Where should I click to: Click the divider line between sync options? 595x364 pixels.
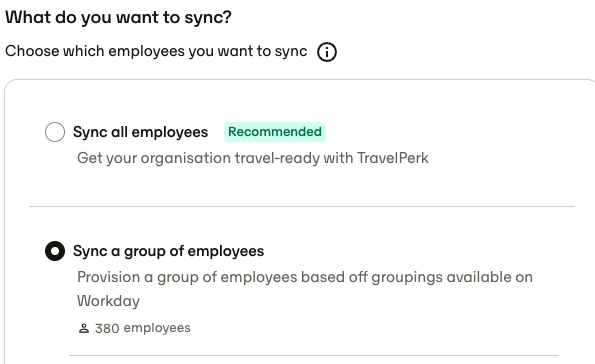coord(302,206)
